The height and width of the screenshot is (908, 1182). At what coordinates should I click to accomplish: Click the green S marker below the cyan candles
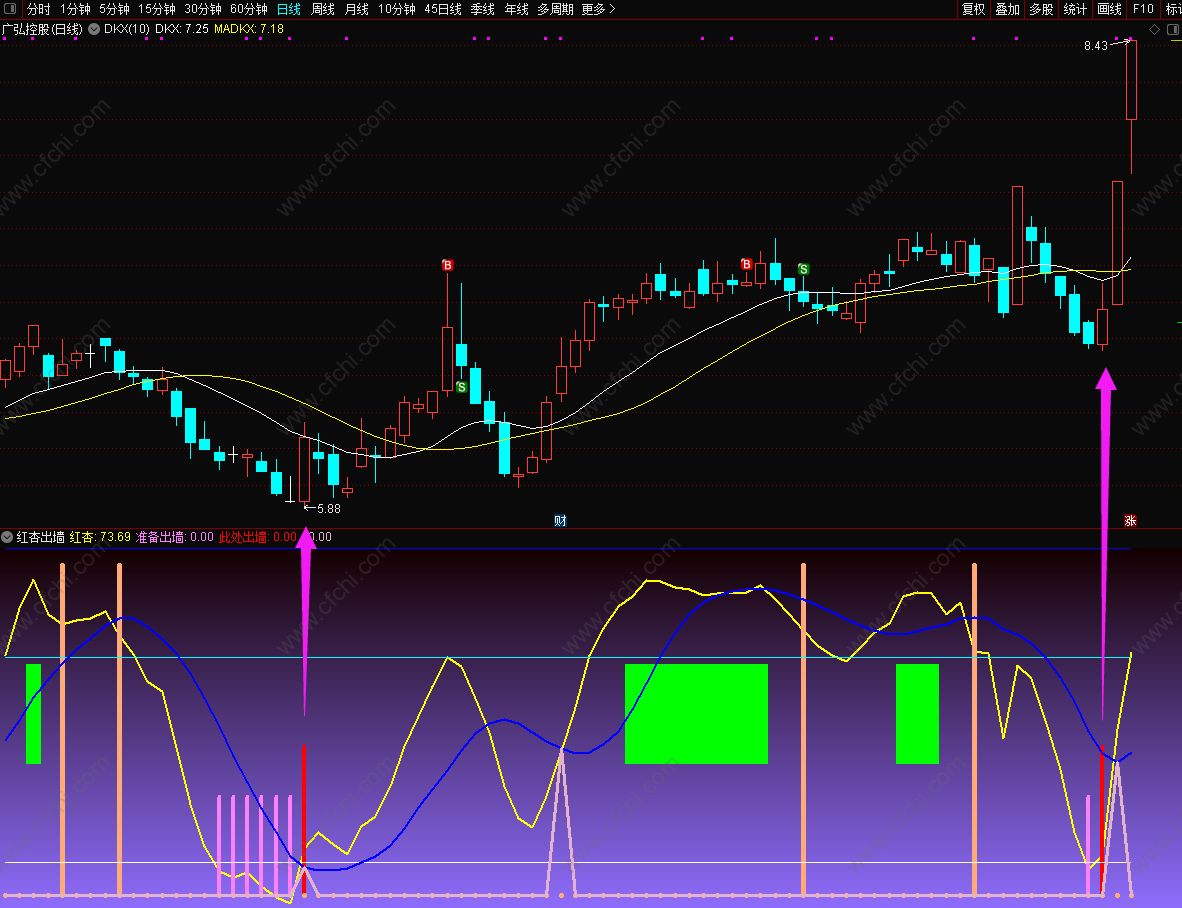click(461, 387)
